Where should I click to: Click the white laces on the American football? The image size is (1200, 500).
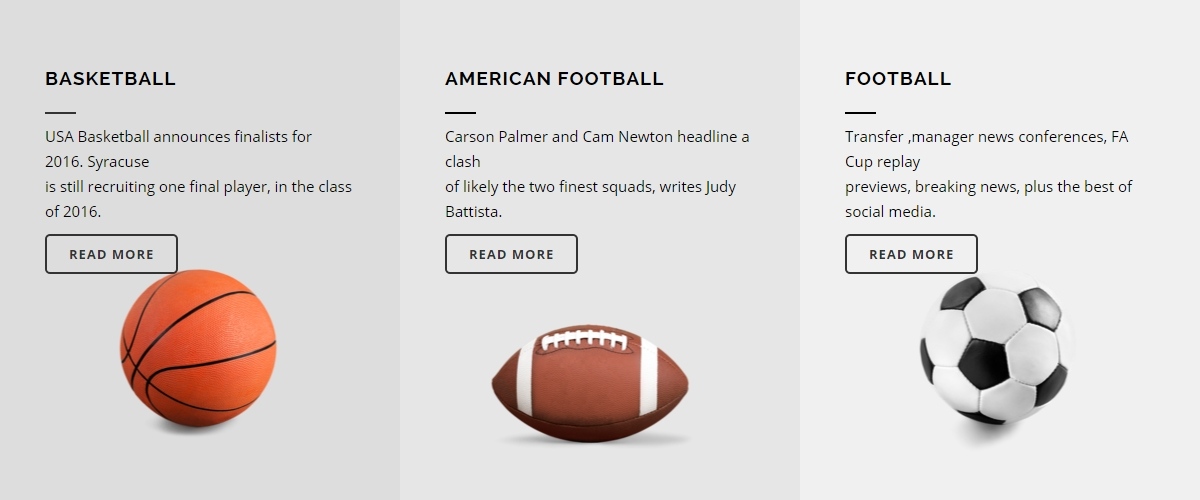click(584, 340)
